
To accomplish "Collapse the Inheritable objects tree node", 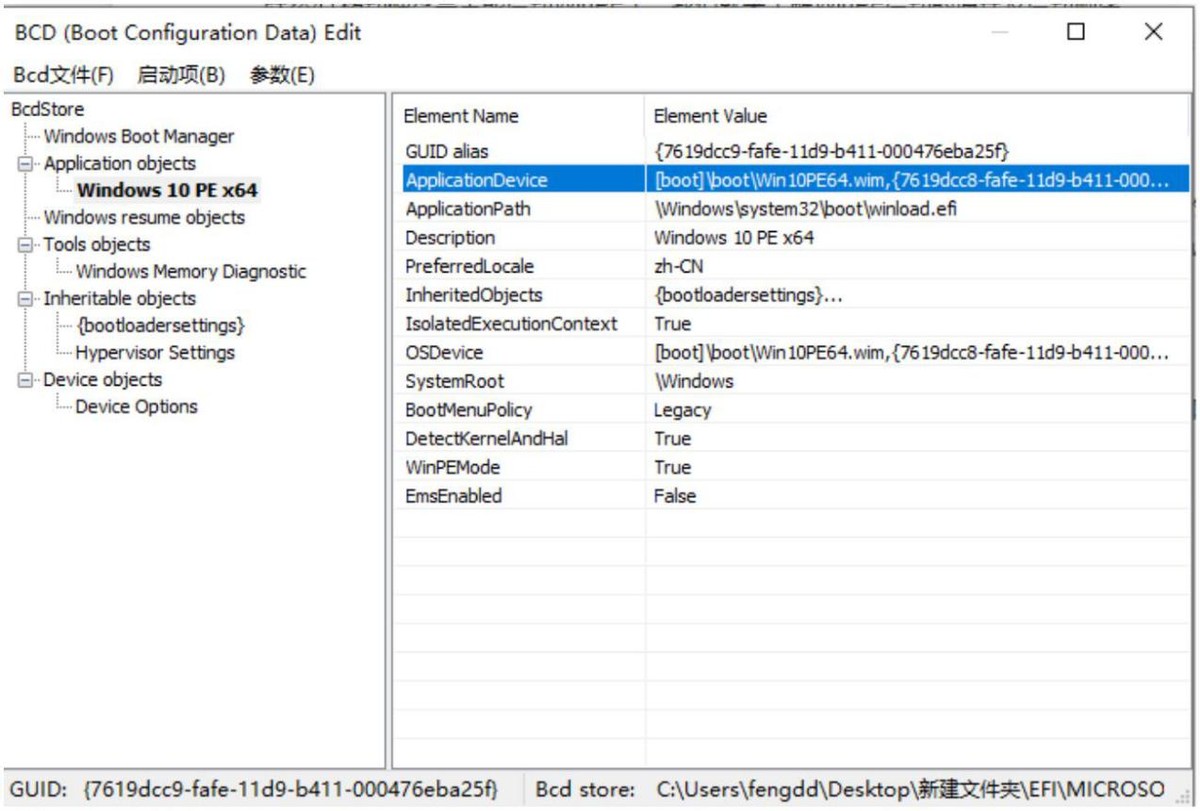I will 25,298.
